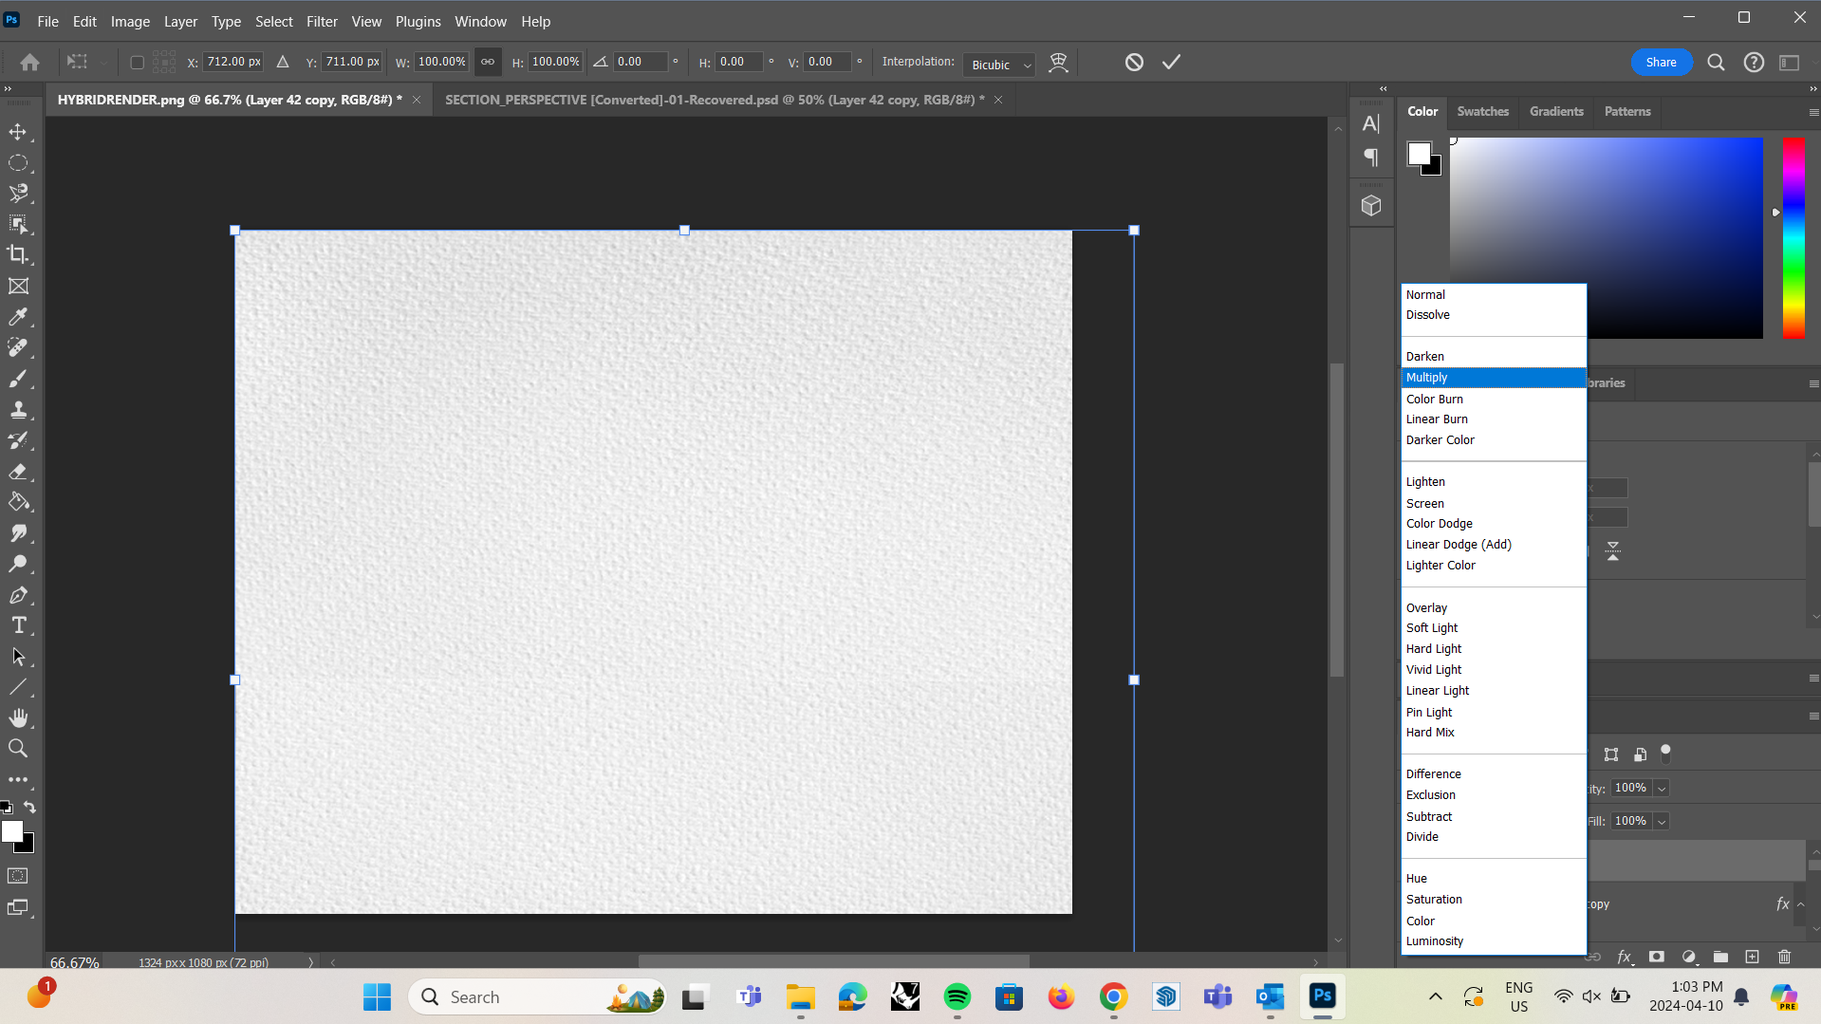Toggle the maintain aspect ratio link
The height and width of the screenshot is (1024, 1821).
coord(488,61)
